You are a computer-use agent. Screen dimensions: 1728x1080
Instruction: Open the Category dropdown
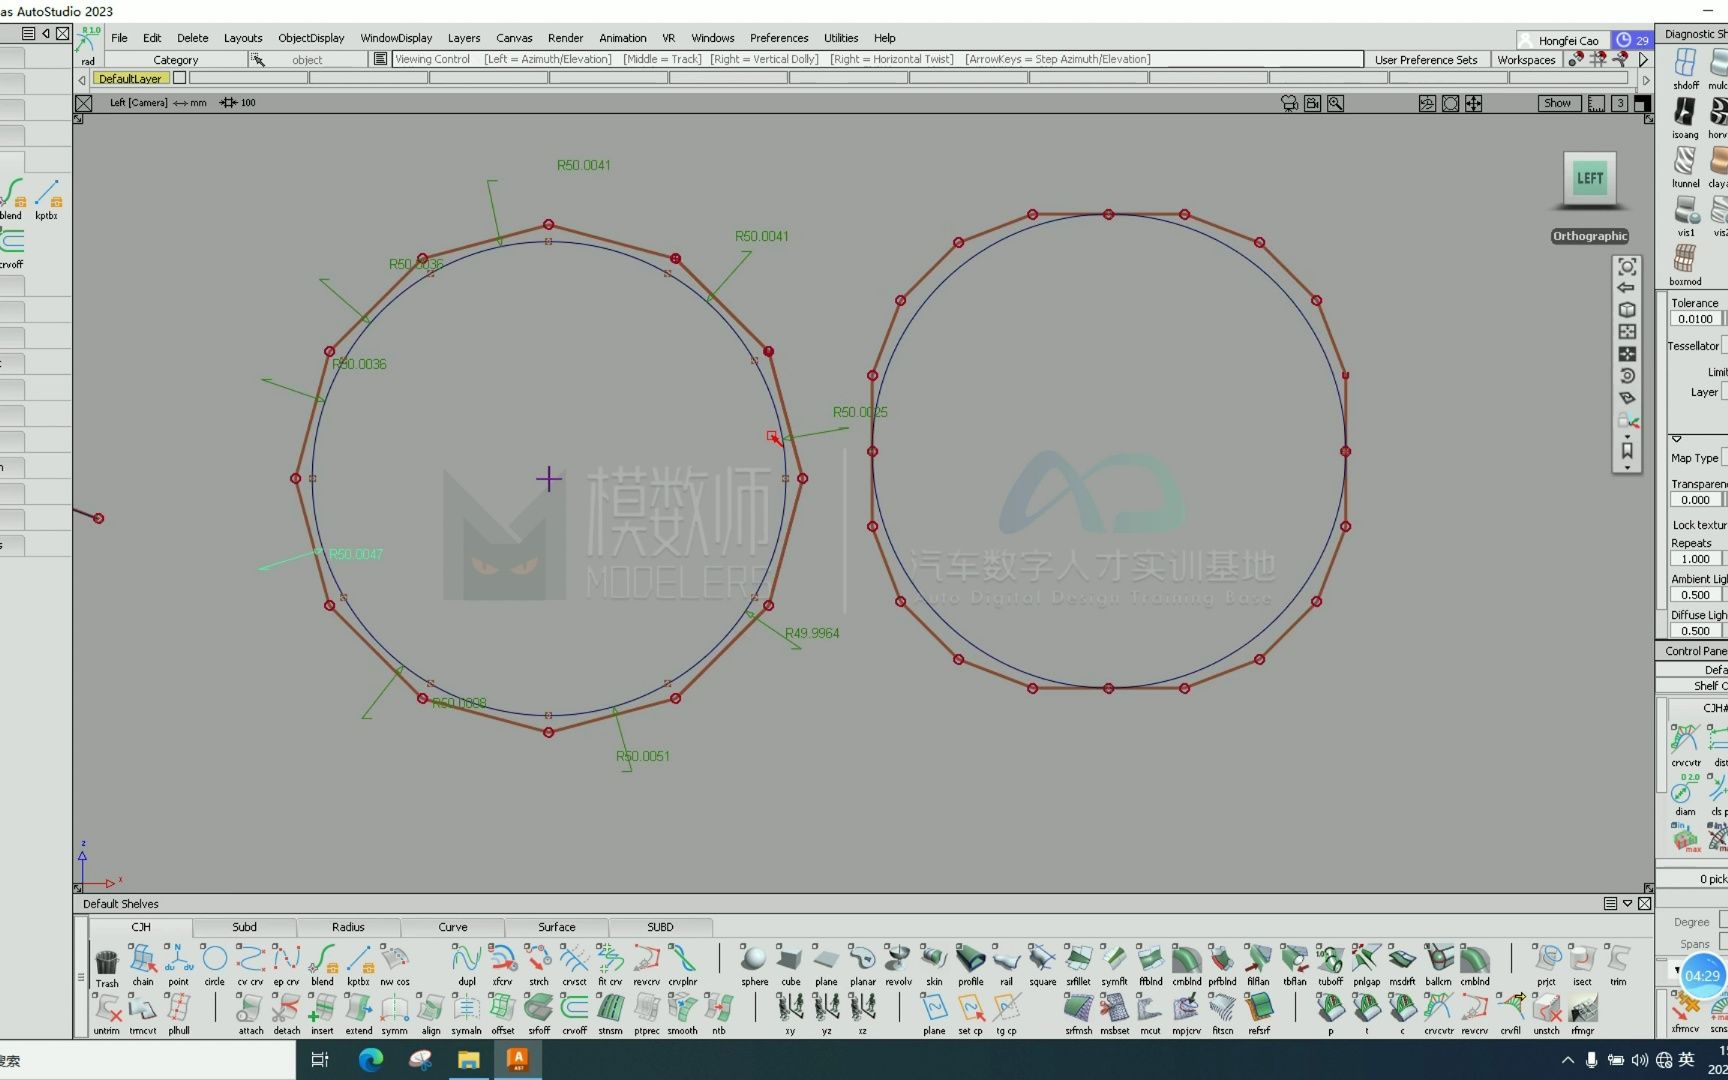176,60
